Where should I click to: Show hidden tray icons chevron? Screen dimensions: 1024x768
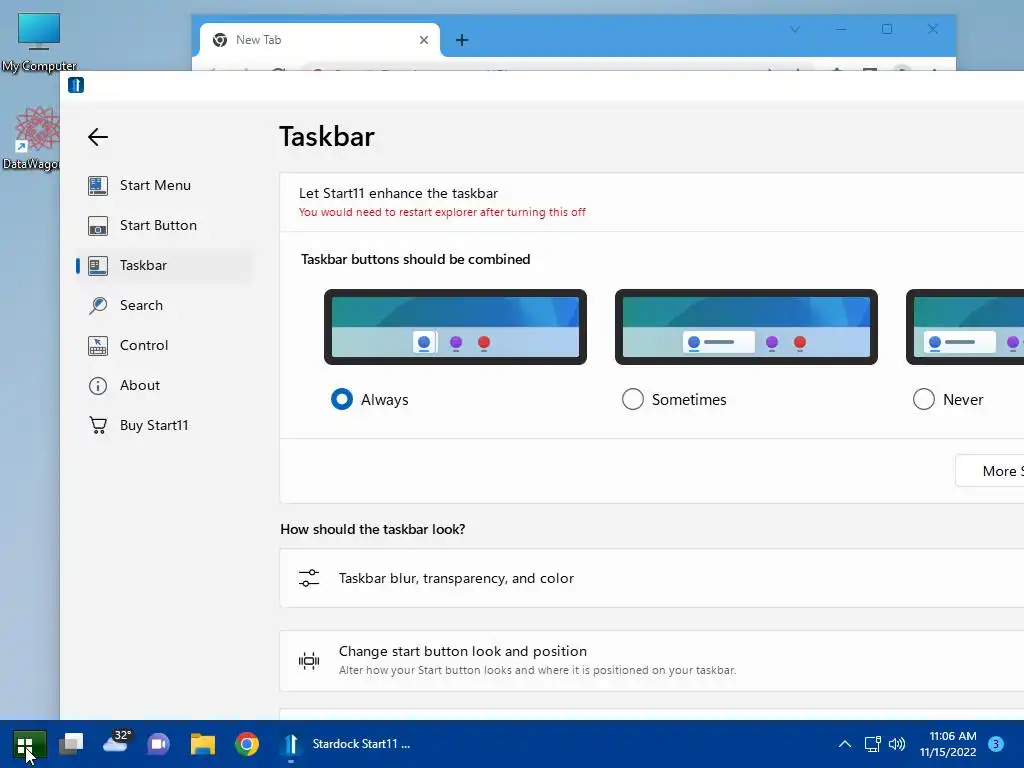click(844, 744)
